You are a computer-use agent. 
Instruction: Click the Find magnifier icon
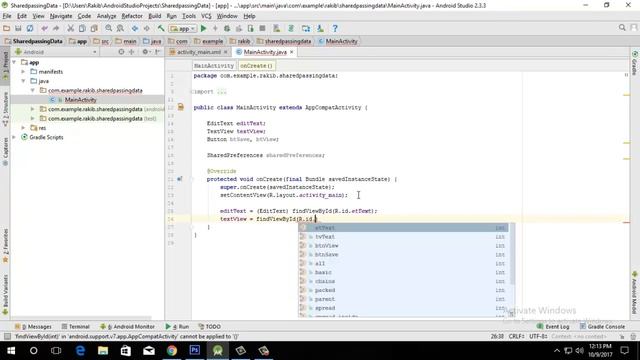pyautogui.click(x=109, y=28)
